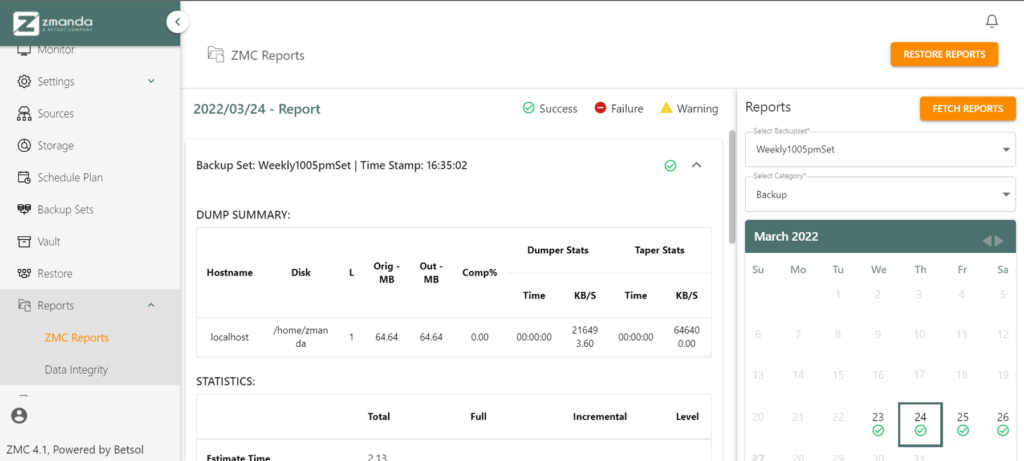Open Data Integrity reports page
Screen dimensions: 1024x461
point(76,370)
